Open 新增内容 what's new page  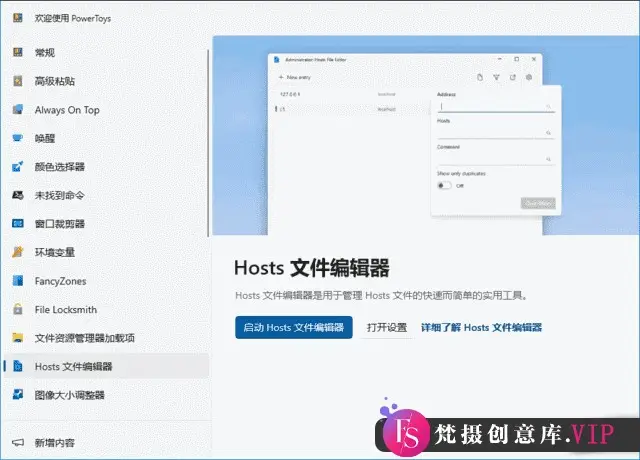106,442
